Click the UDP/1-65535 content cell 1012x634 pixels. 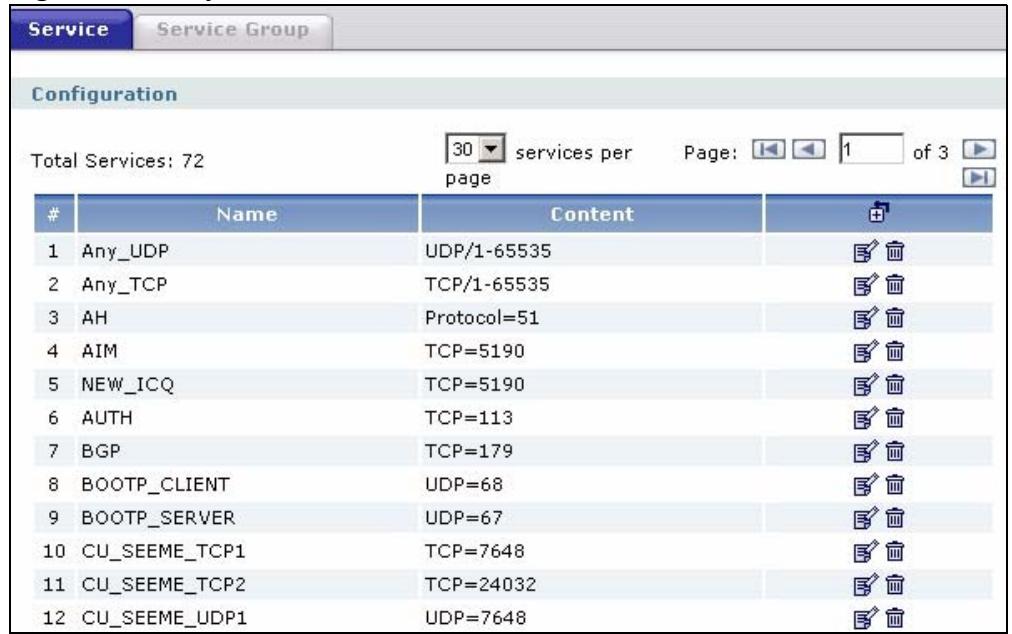(x=592, y=251)
